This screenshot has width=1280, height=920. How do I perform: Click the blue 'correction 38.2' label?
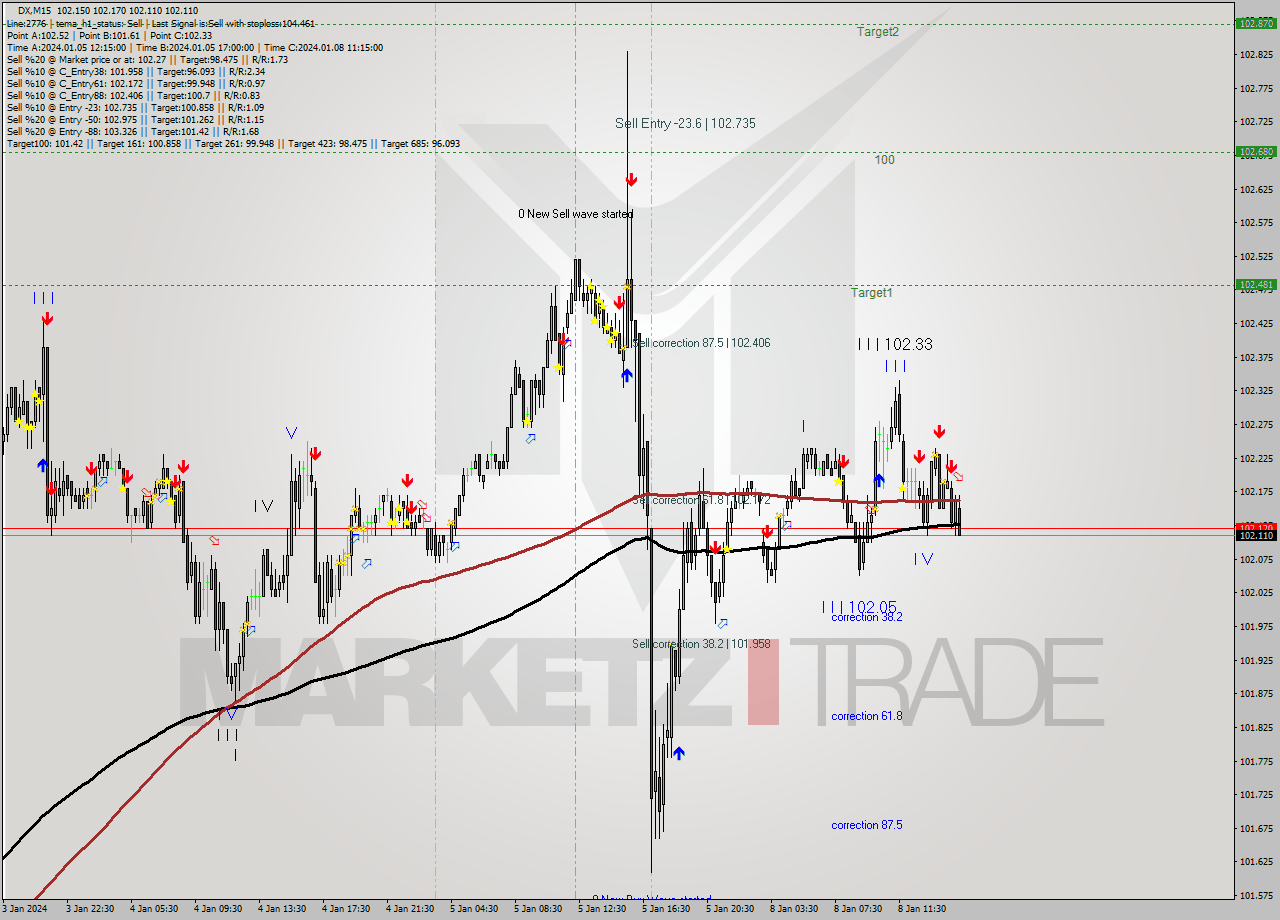tap(866, 617)
